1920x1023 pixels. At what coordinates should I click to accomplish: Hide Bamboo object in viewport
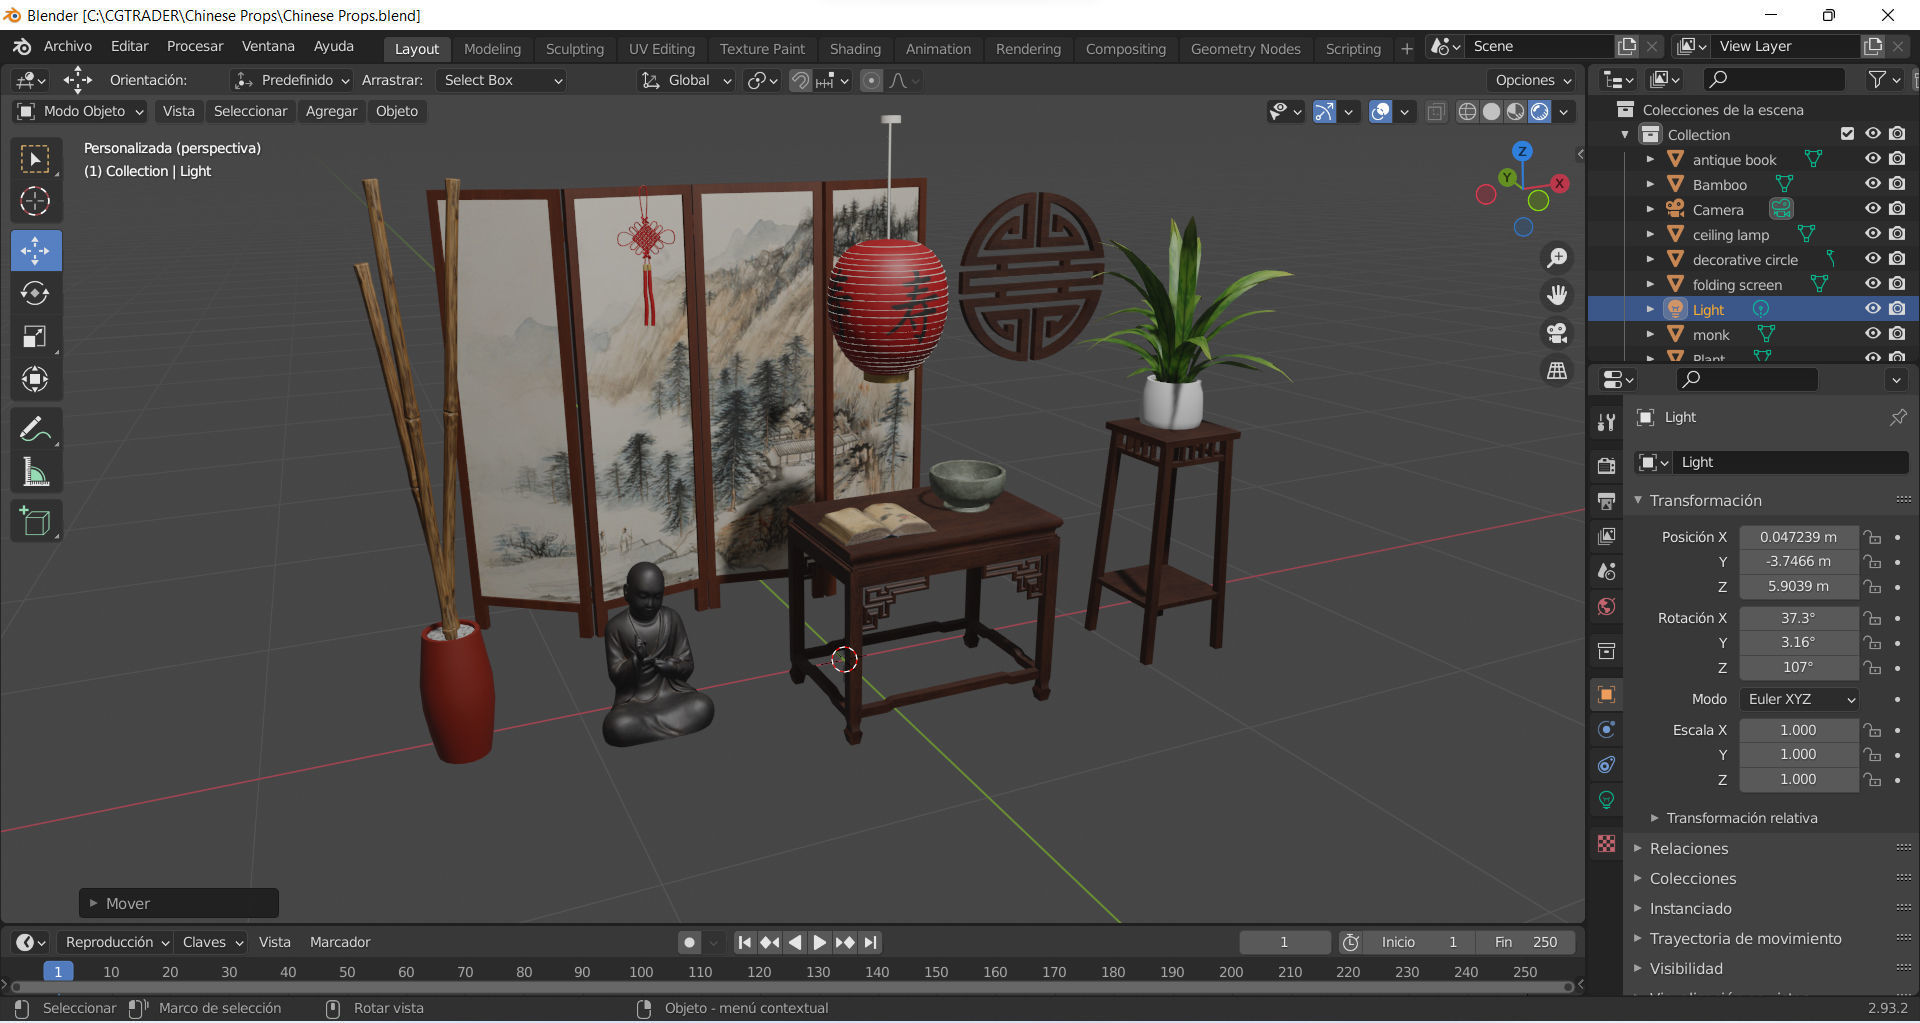click(x=1872, y=184)
